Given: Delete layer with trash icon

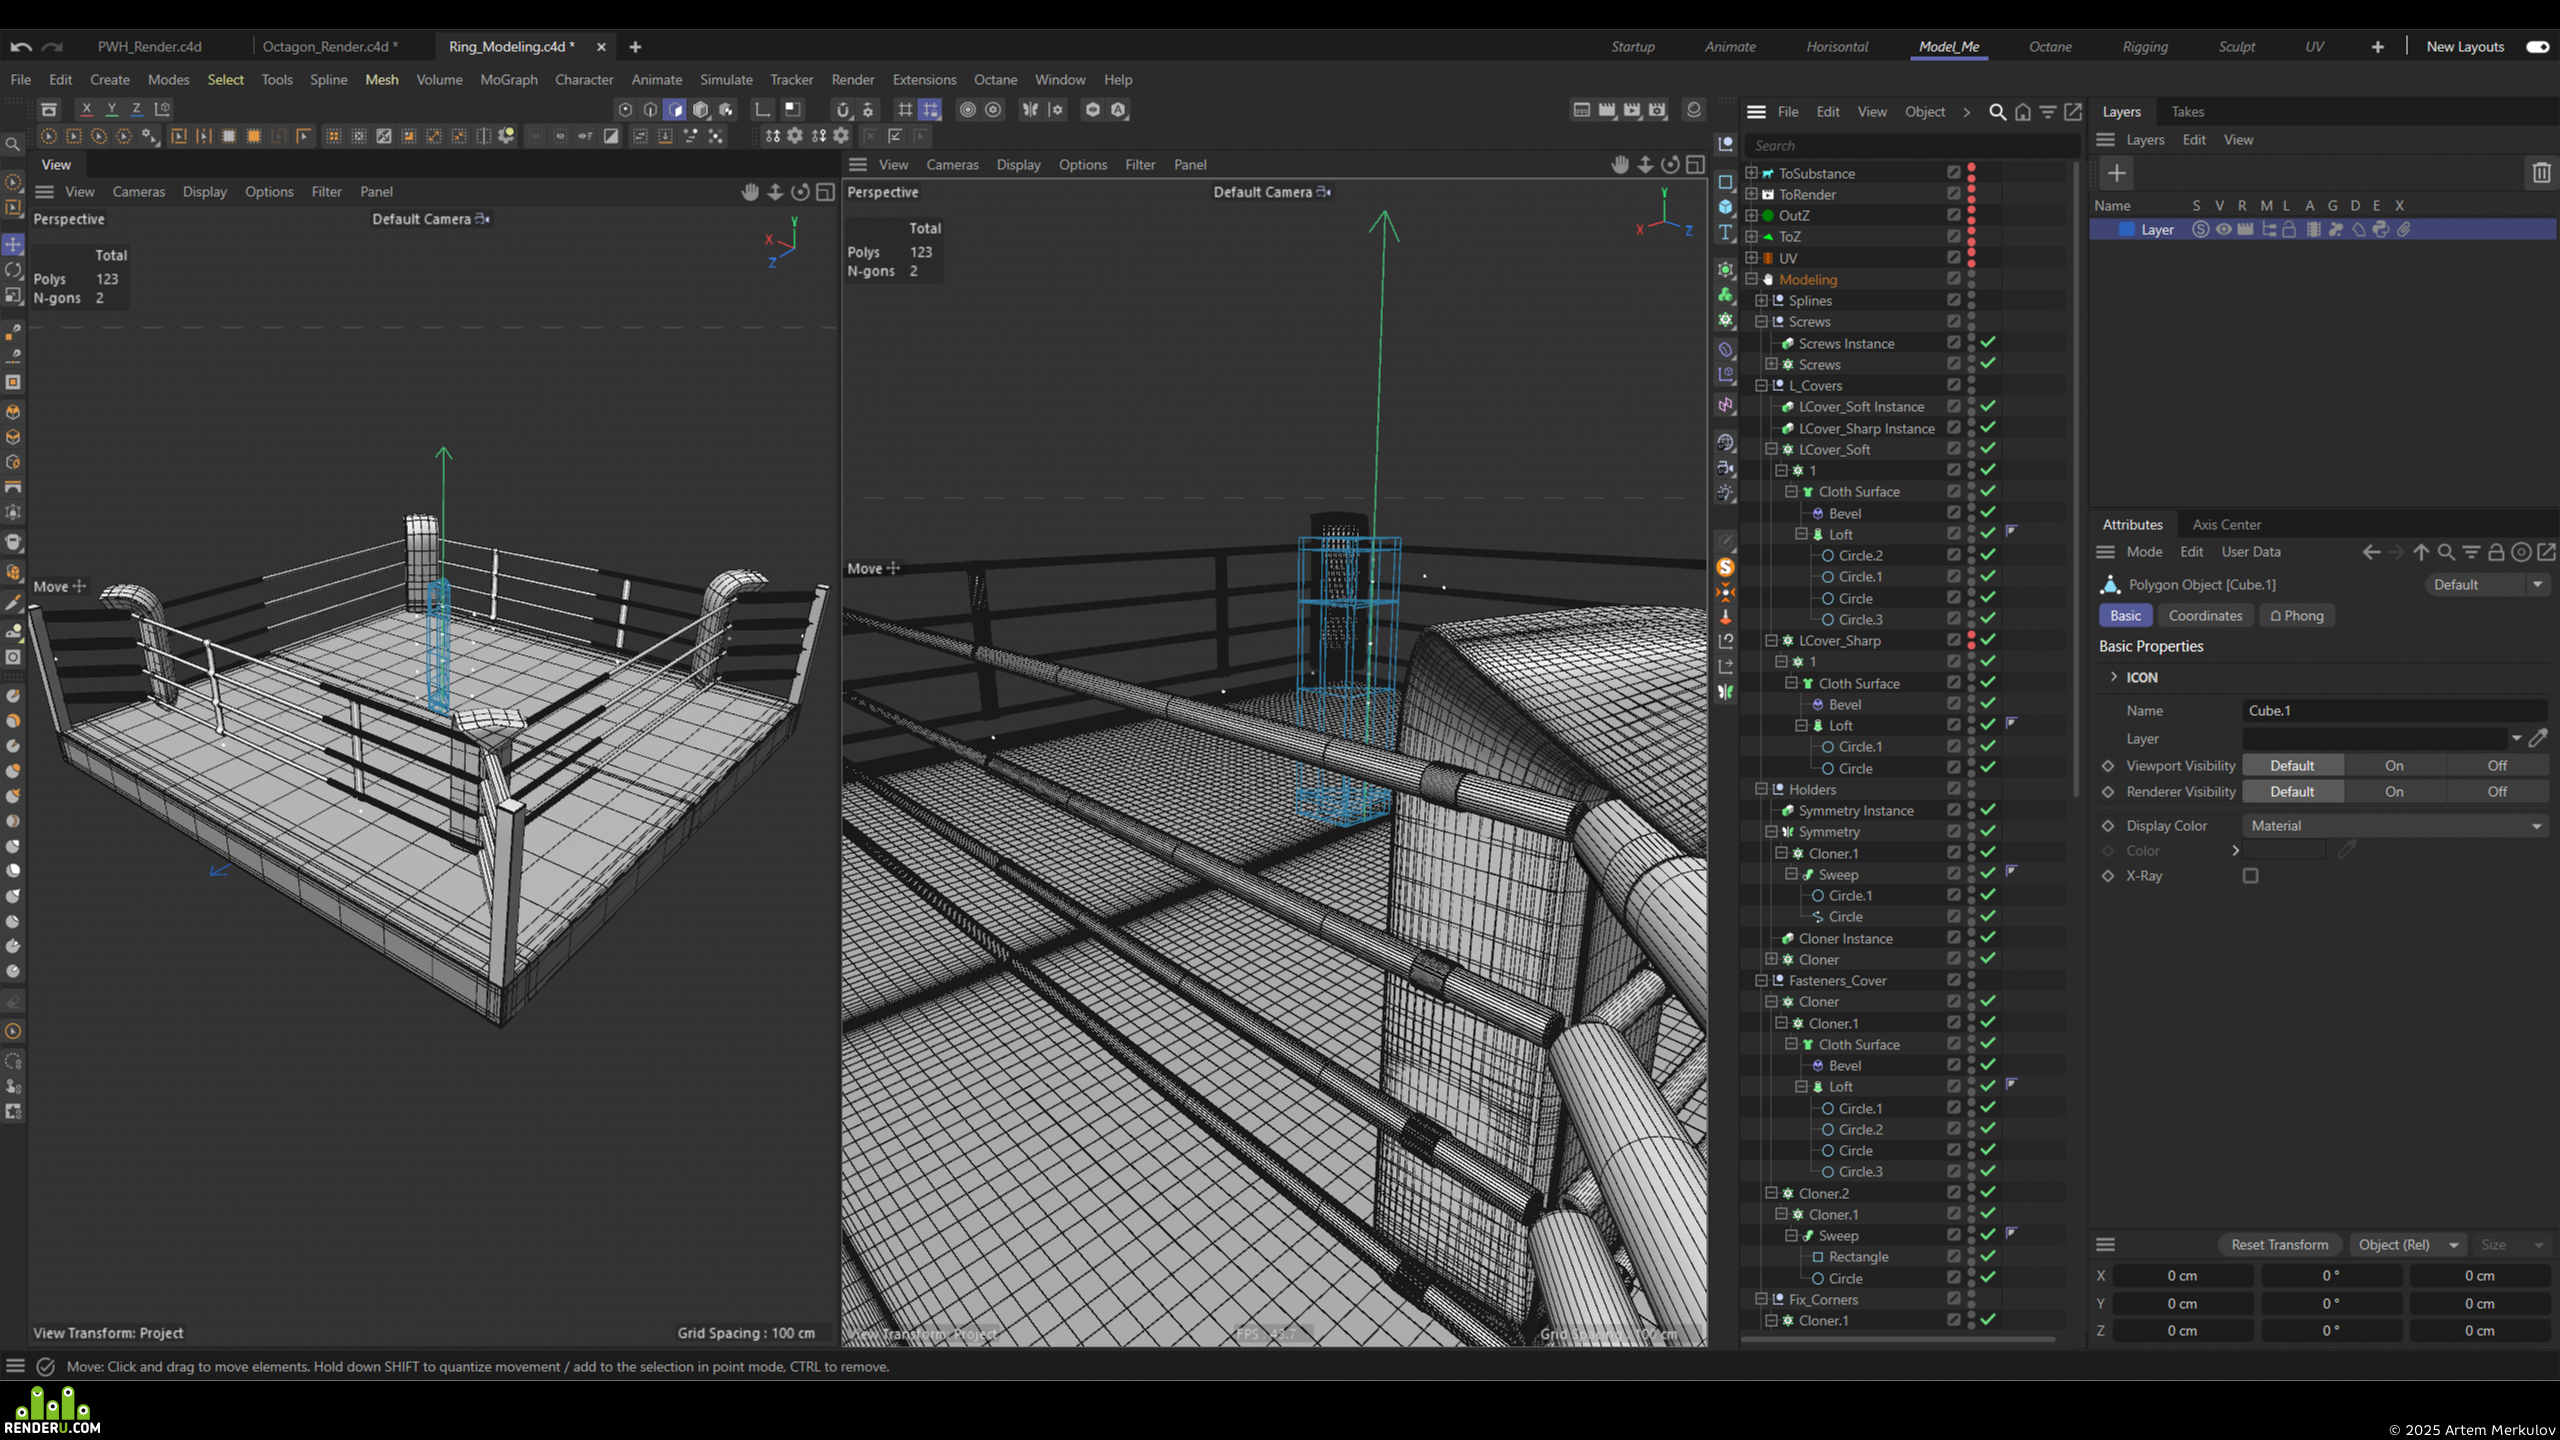Looking at the screenshot, I should click(x=2541, y=173).
